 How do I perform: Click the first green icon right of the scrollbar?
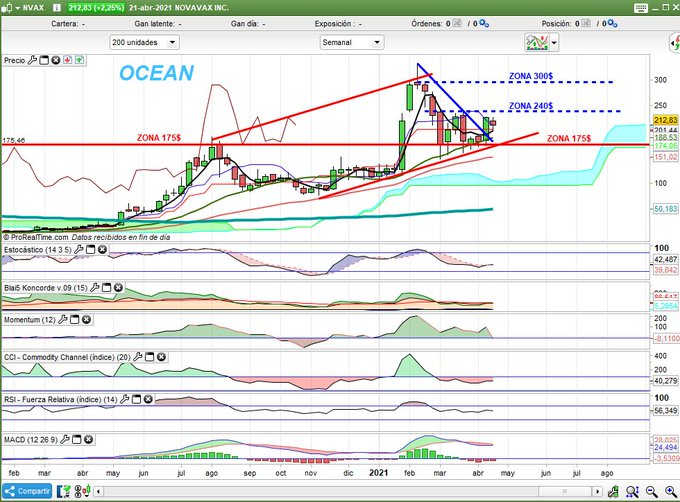613,491
